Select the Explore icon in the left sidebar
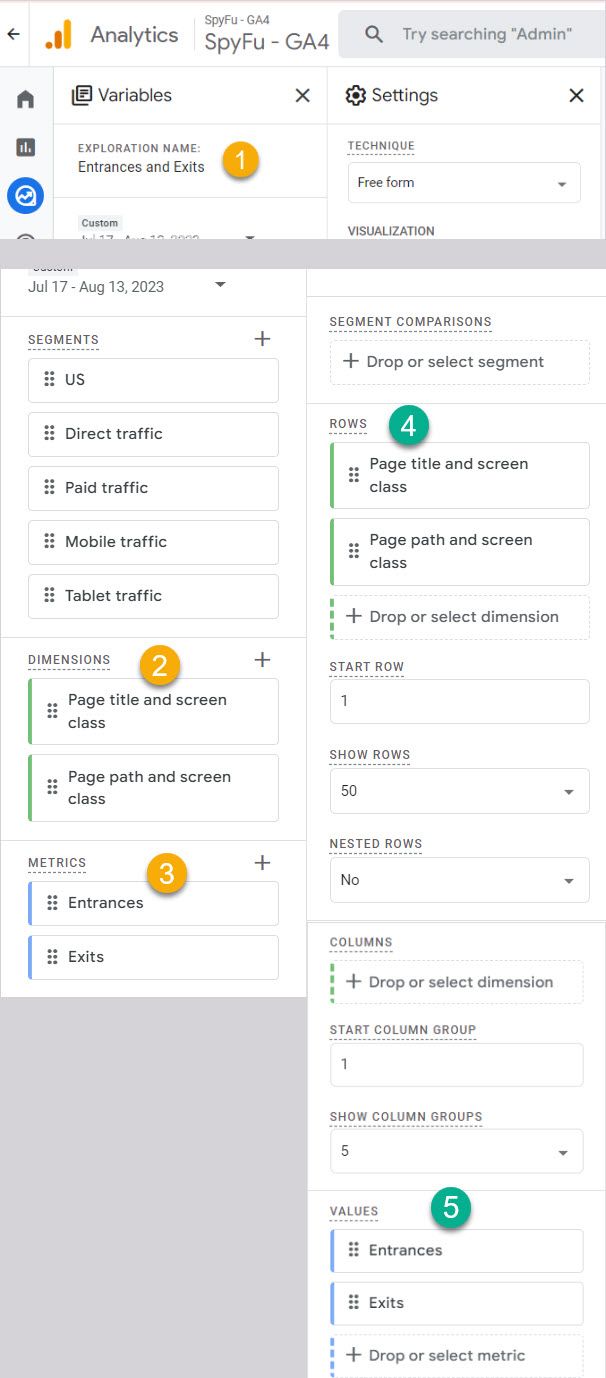The width and height of the screenshot is (606, 1378). tap(26, 195)
